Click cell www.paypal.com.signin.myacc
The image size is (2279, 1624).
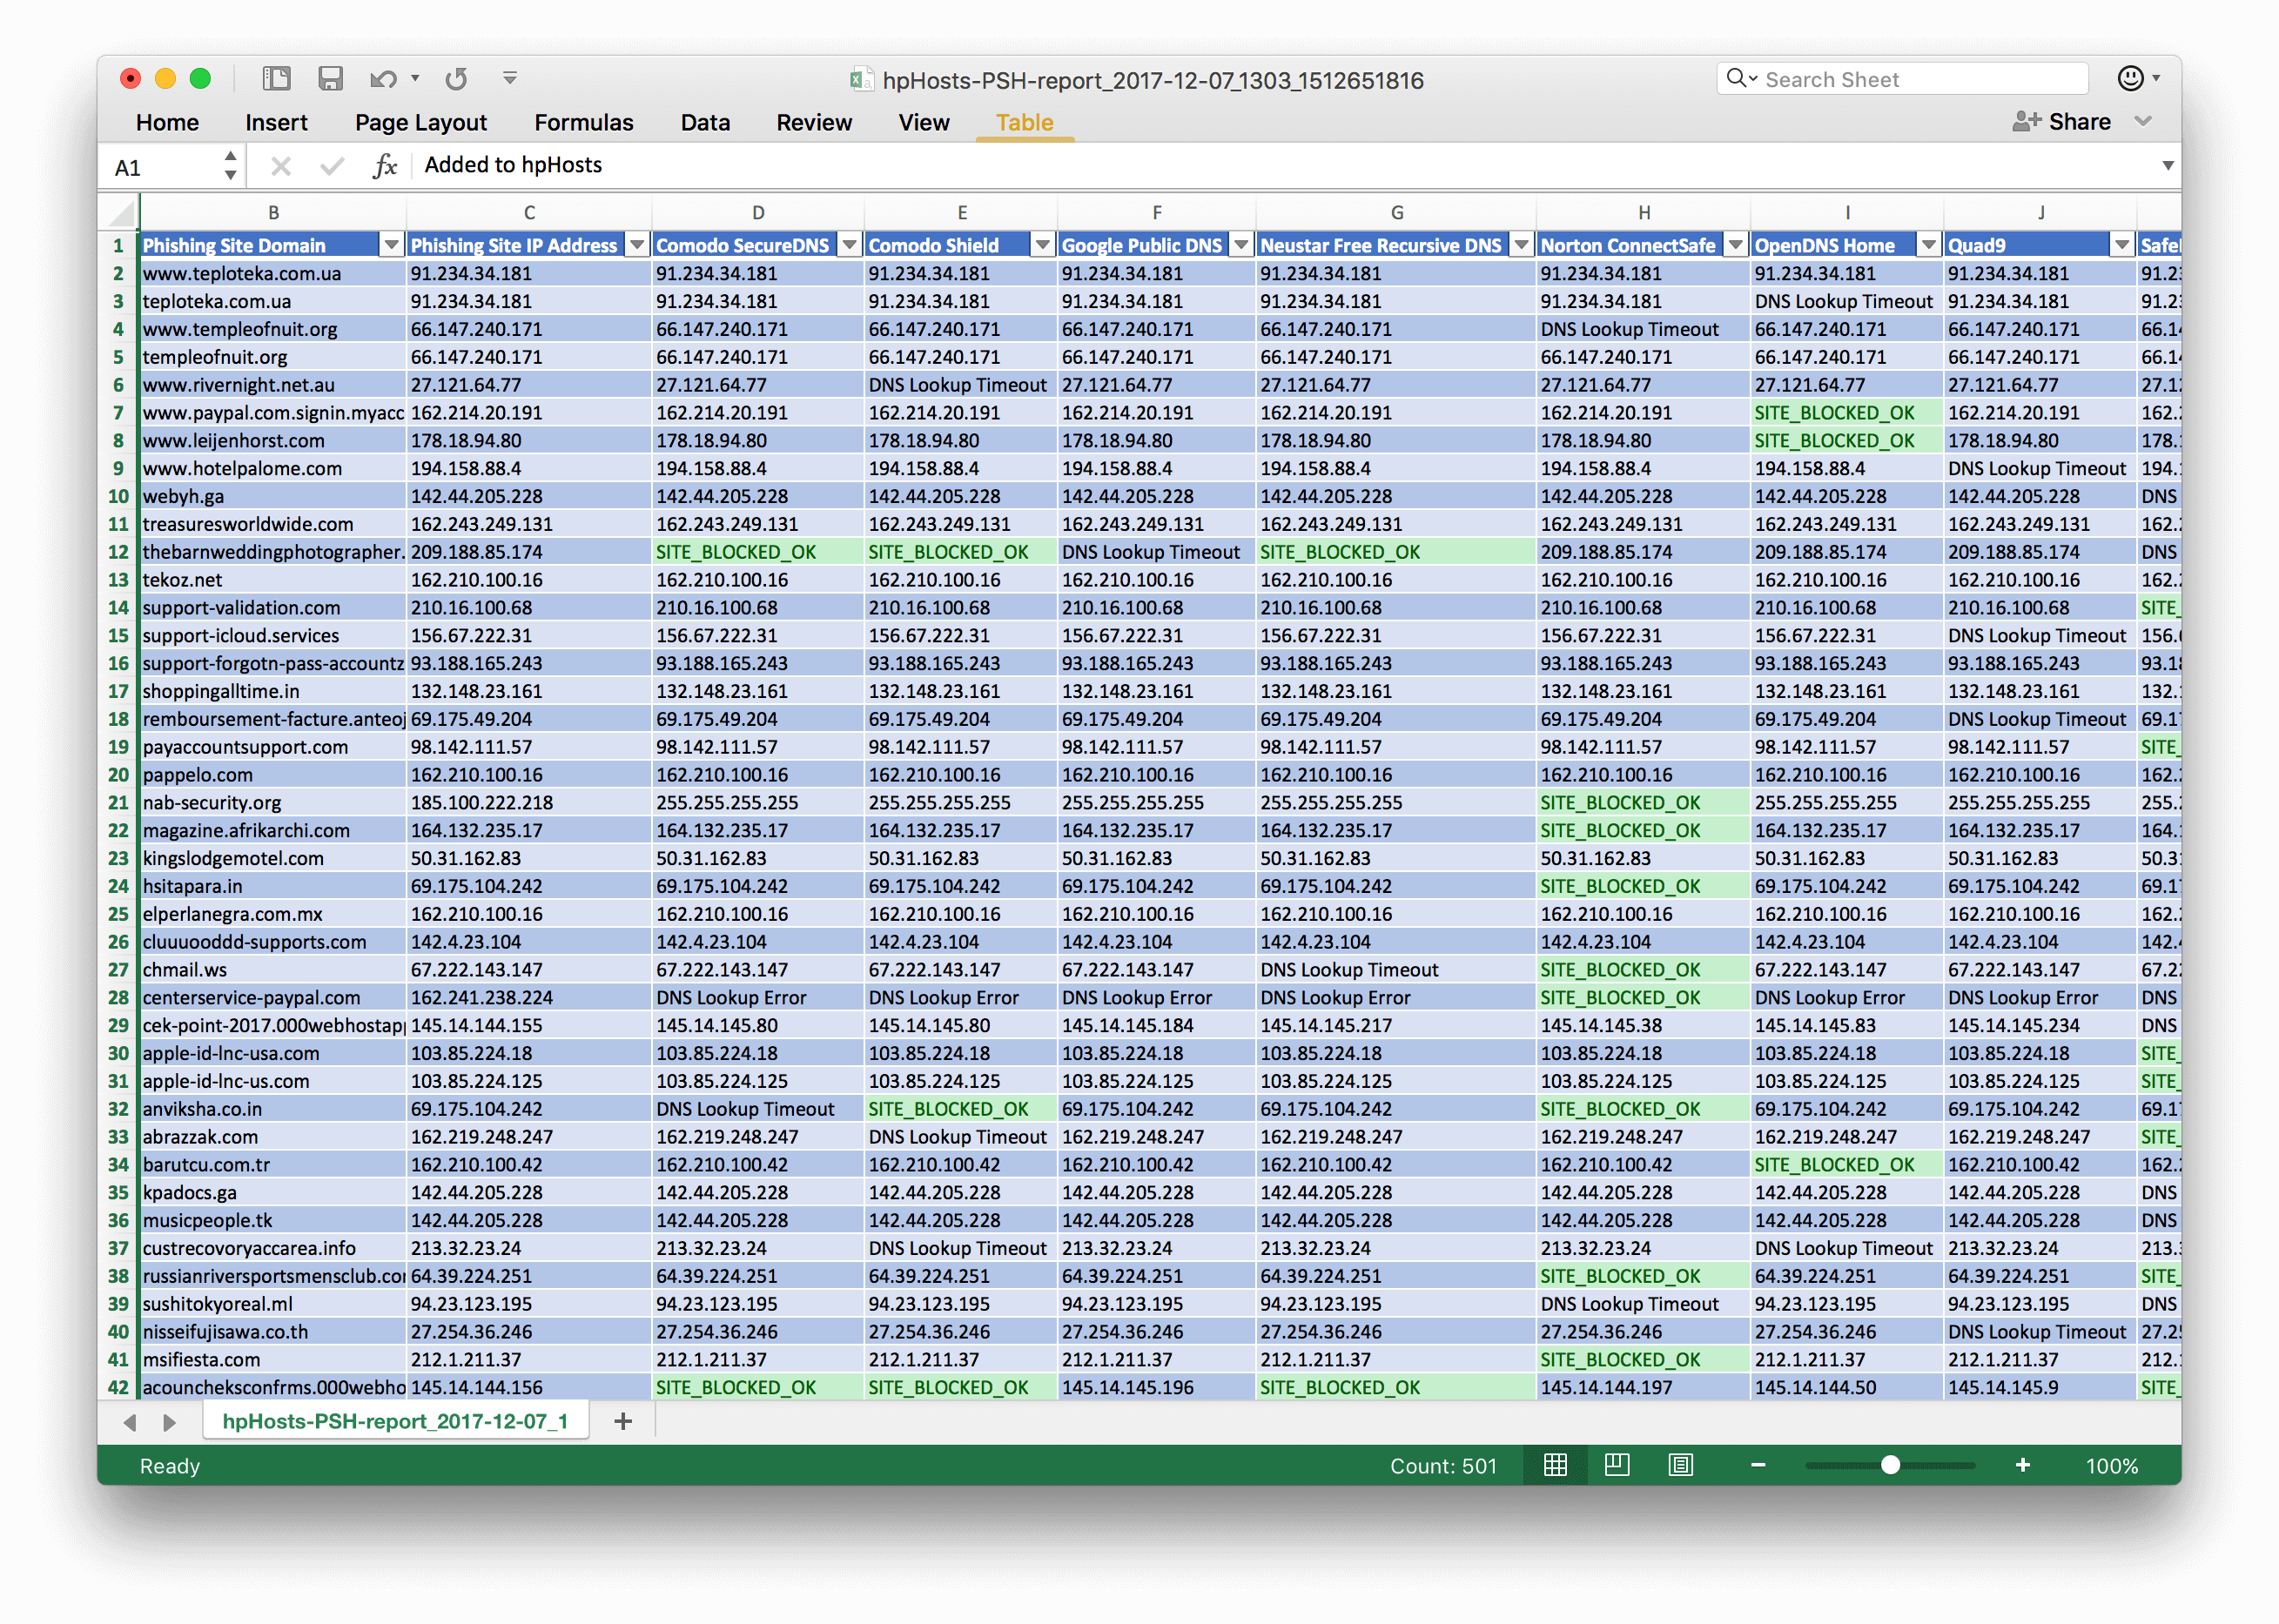[x=272, y=413]
